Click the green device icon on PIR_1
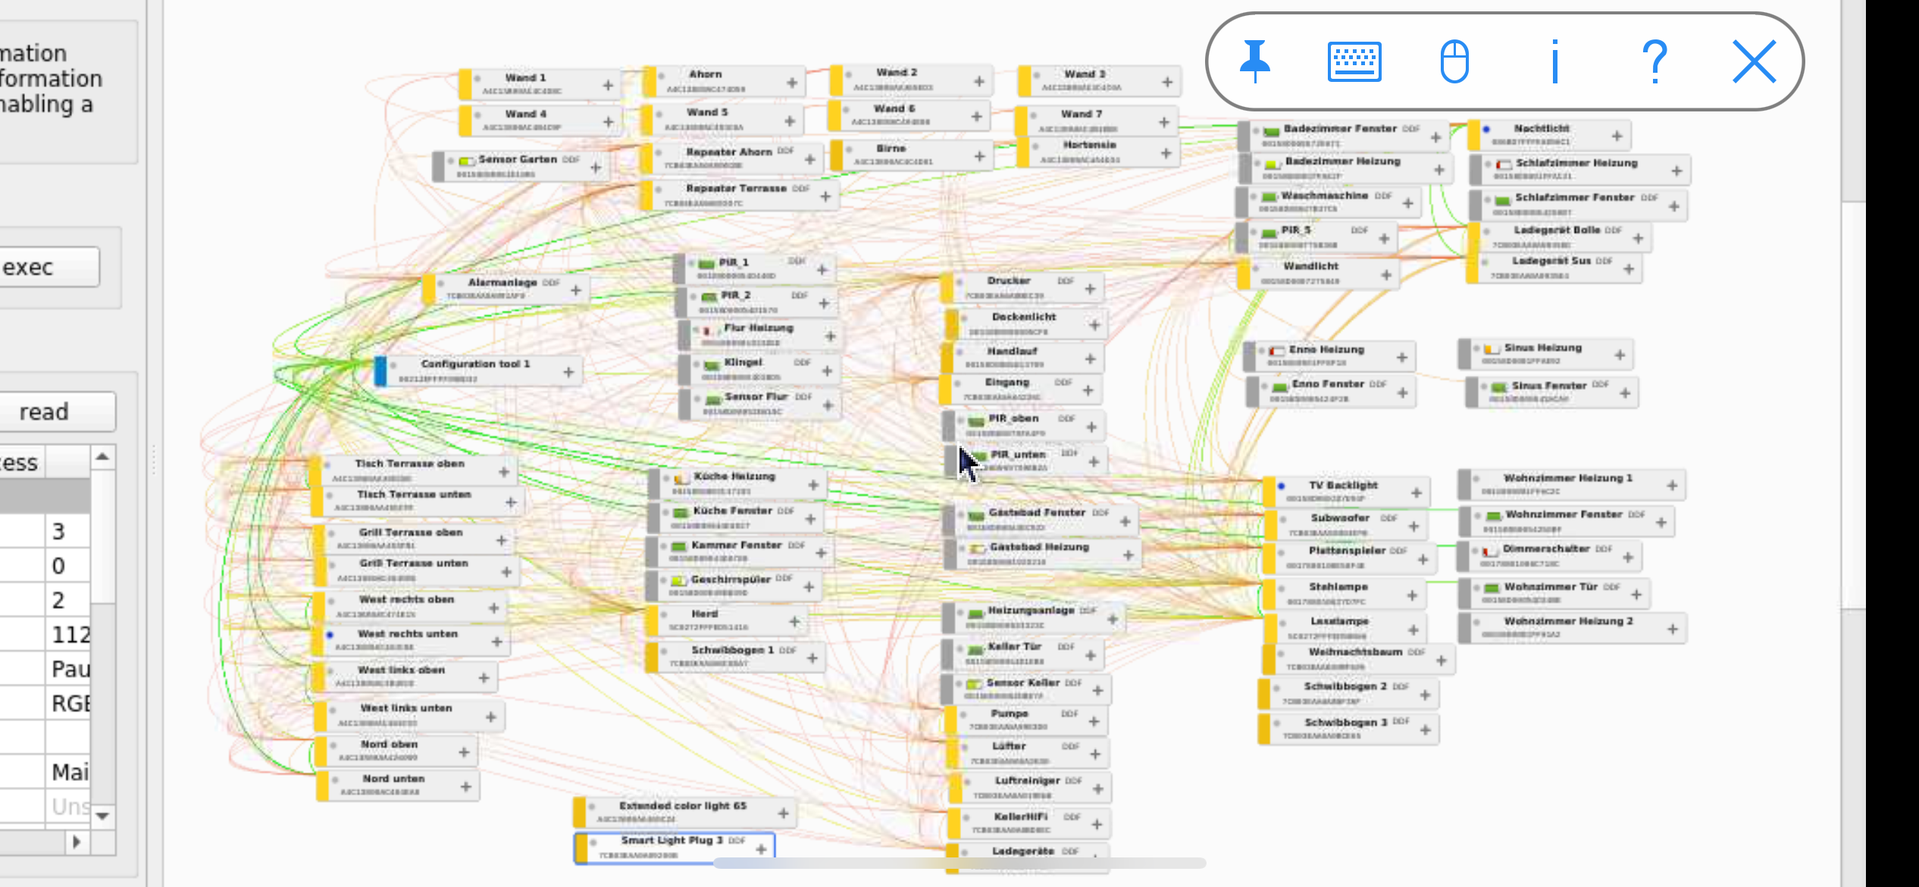The height and width of the screenshot is (887, 1919). (706, 264)
